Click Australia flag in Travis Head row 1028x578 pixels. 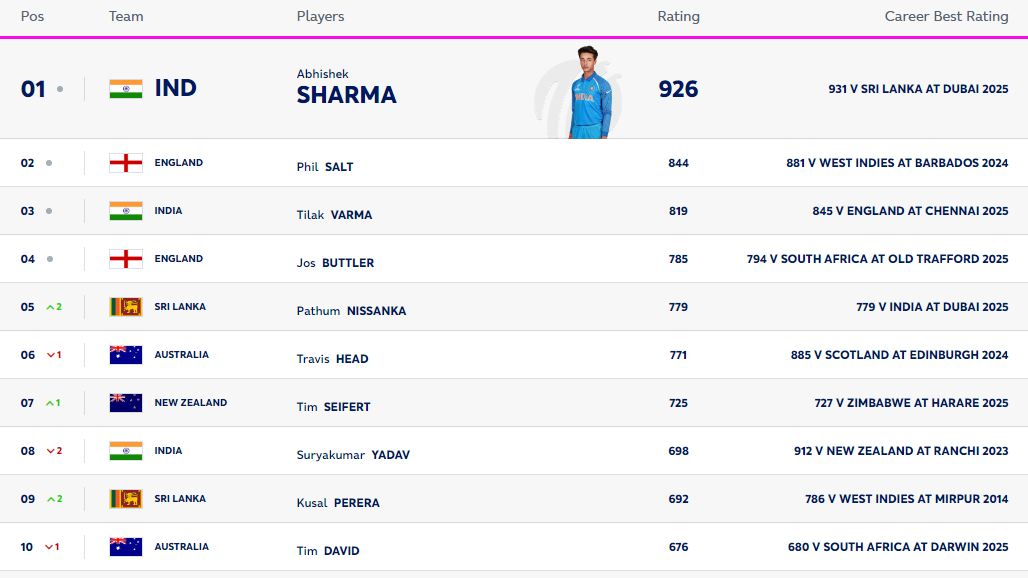pyautogui.click(x=126, y=355)
